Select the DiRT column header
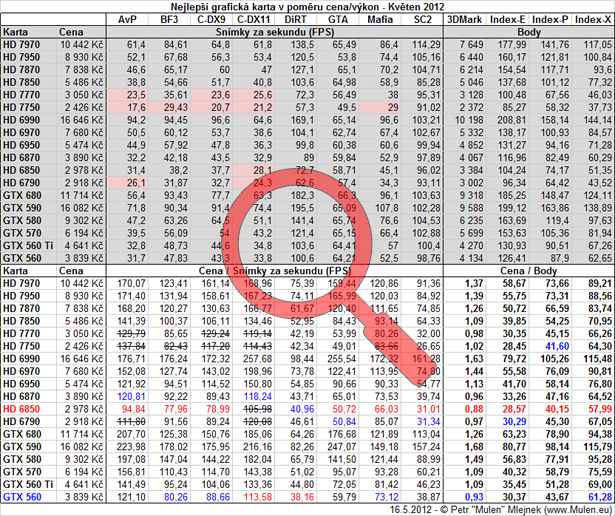615x516 pixels. (295, 20)
